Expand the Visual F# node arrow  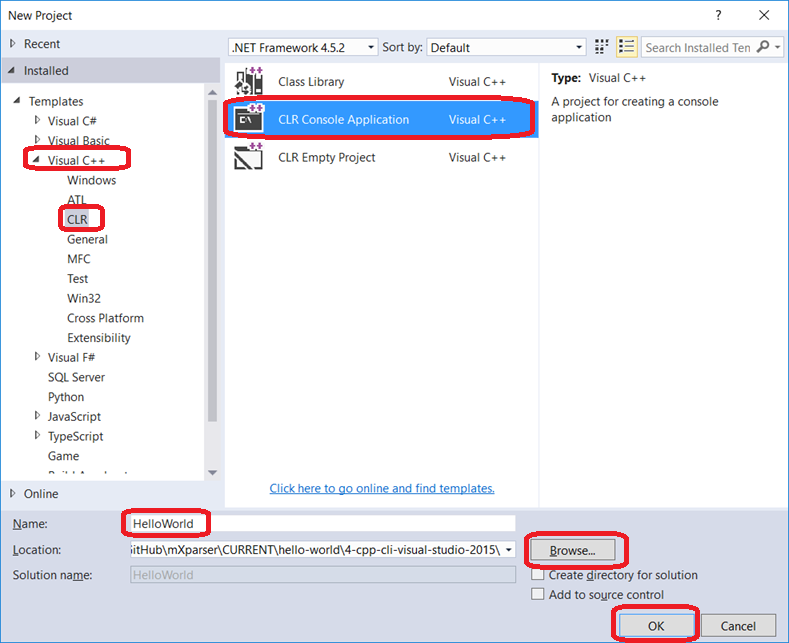pos(37,357)
